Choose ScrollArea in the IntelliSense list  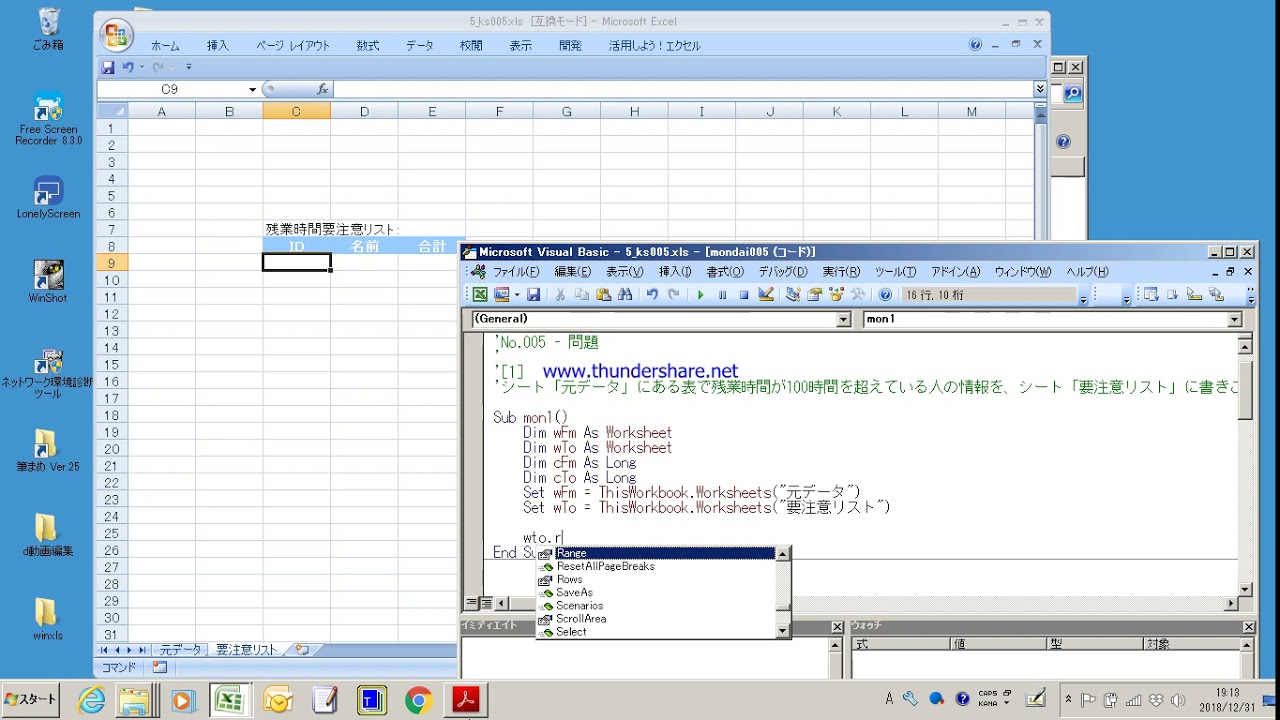(581, 619)
